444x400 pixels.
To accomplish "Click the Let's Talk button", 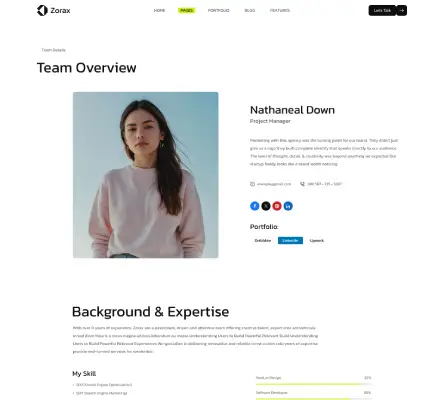I will [x=382, y=10].
